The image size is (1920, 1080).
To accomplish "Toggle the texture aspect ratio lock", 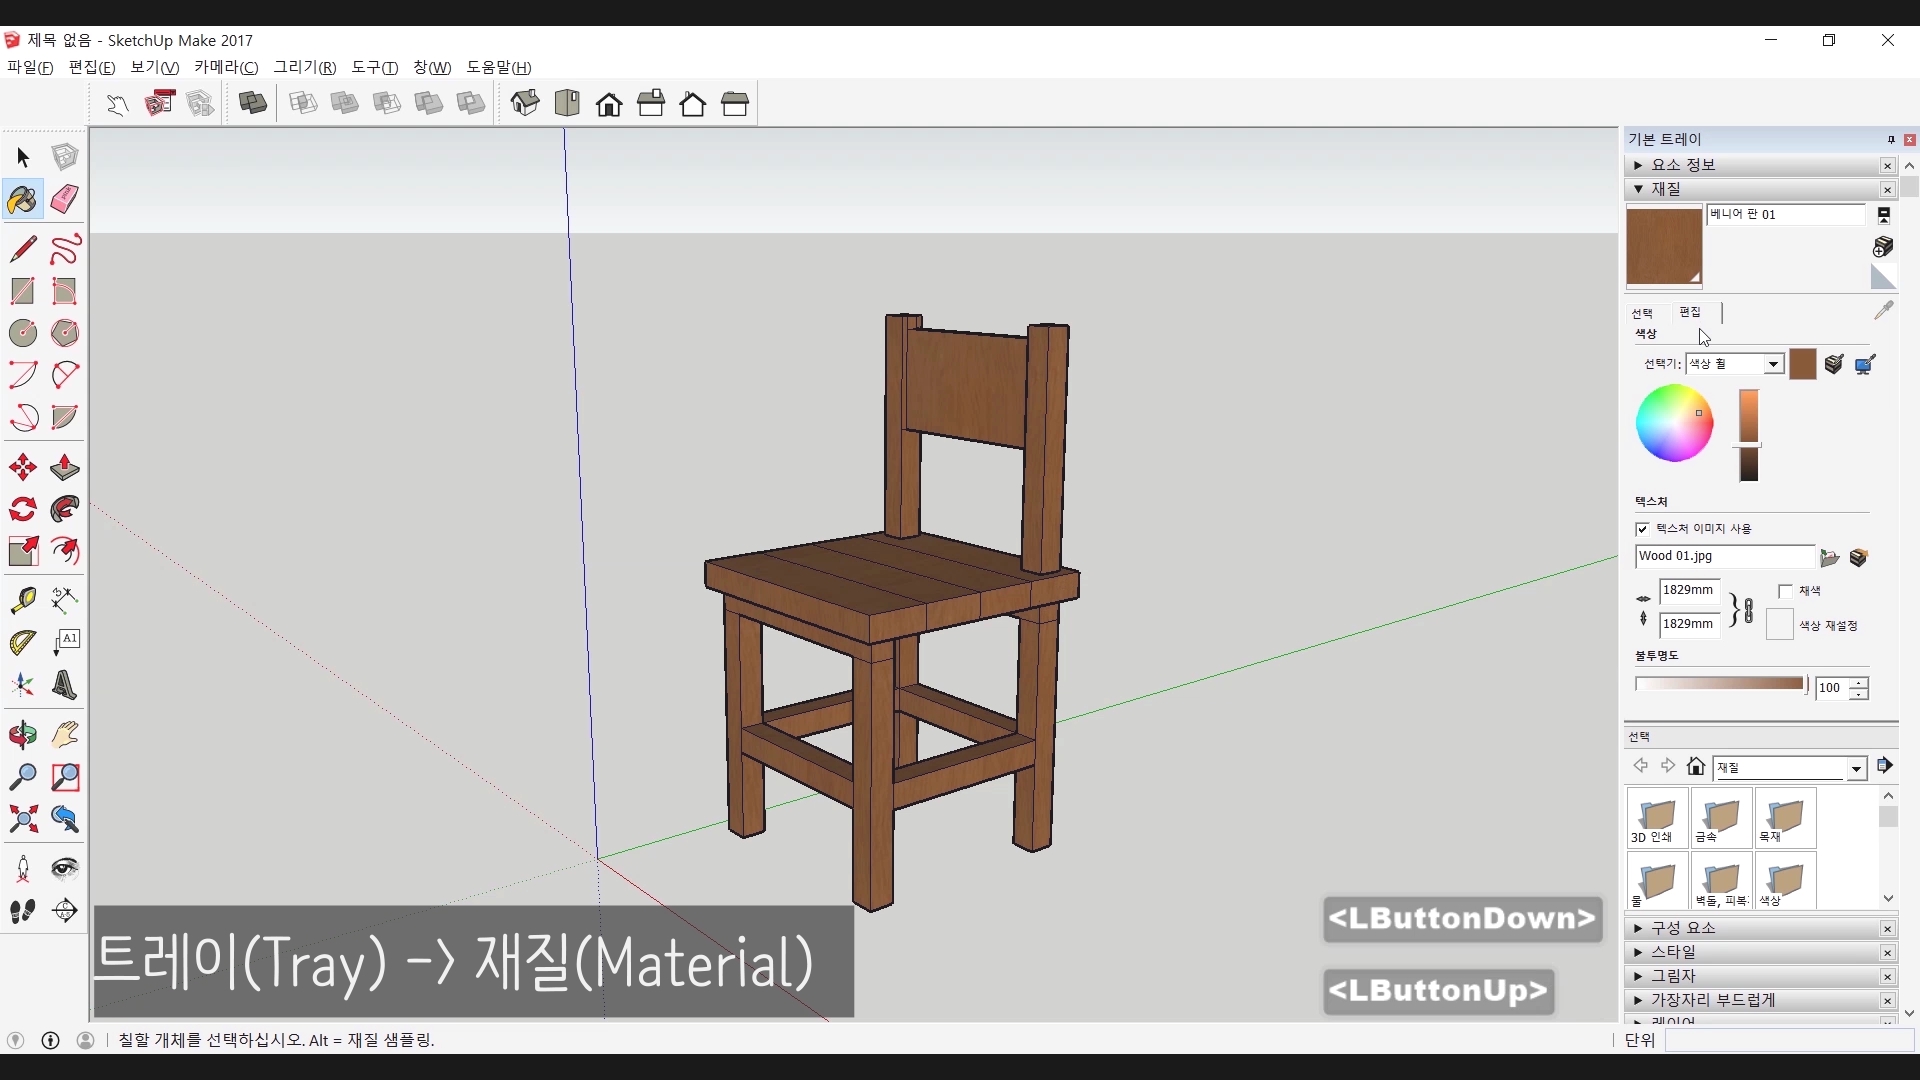I will click(x=1746, y=609).
